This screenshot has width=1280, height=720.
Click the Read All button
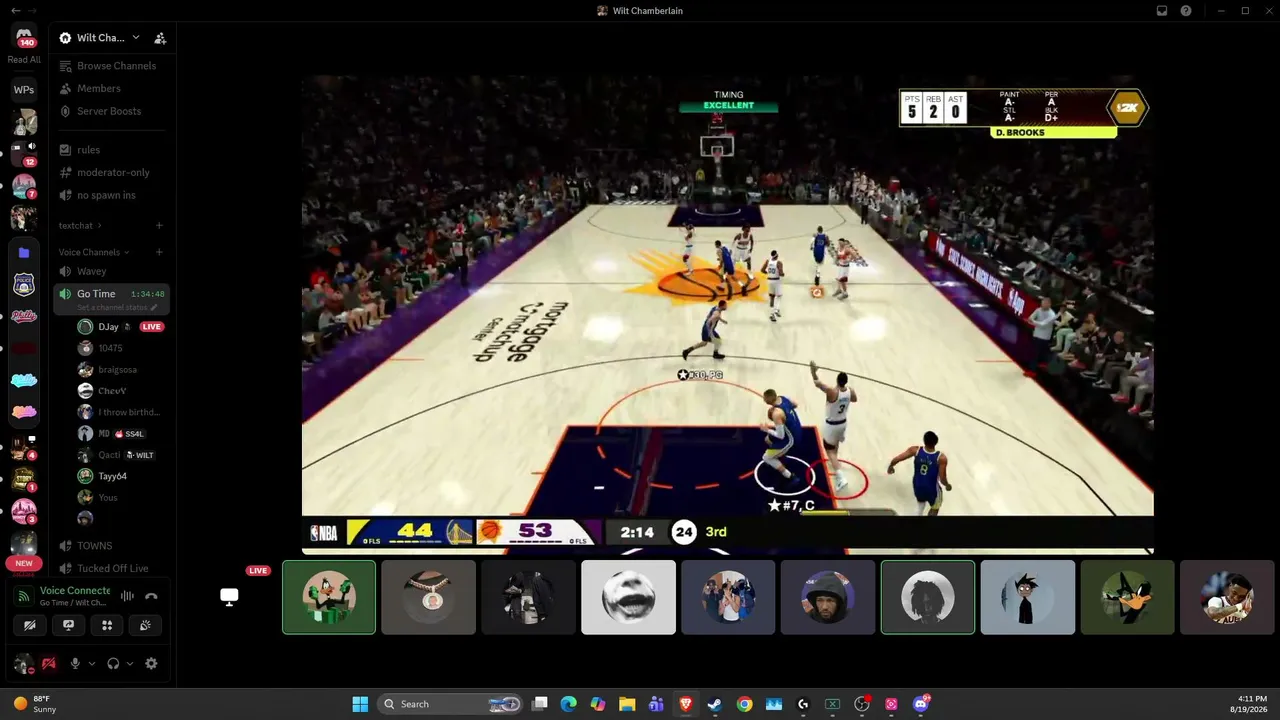pyautogui.click(x=24, y=60)
